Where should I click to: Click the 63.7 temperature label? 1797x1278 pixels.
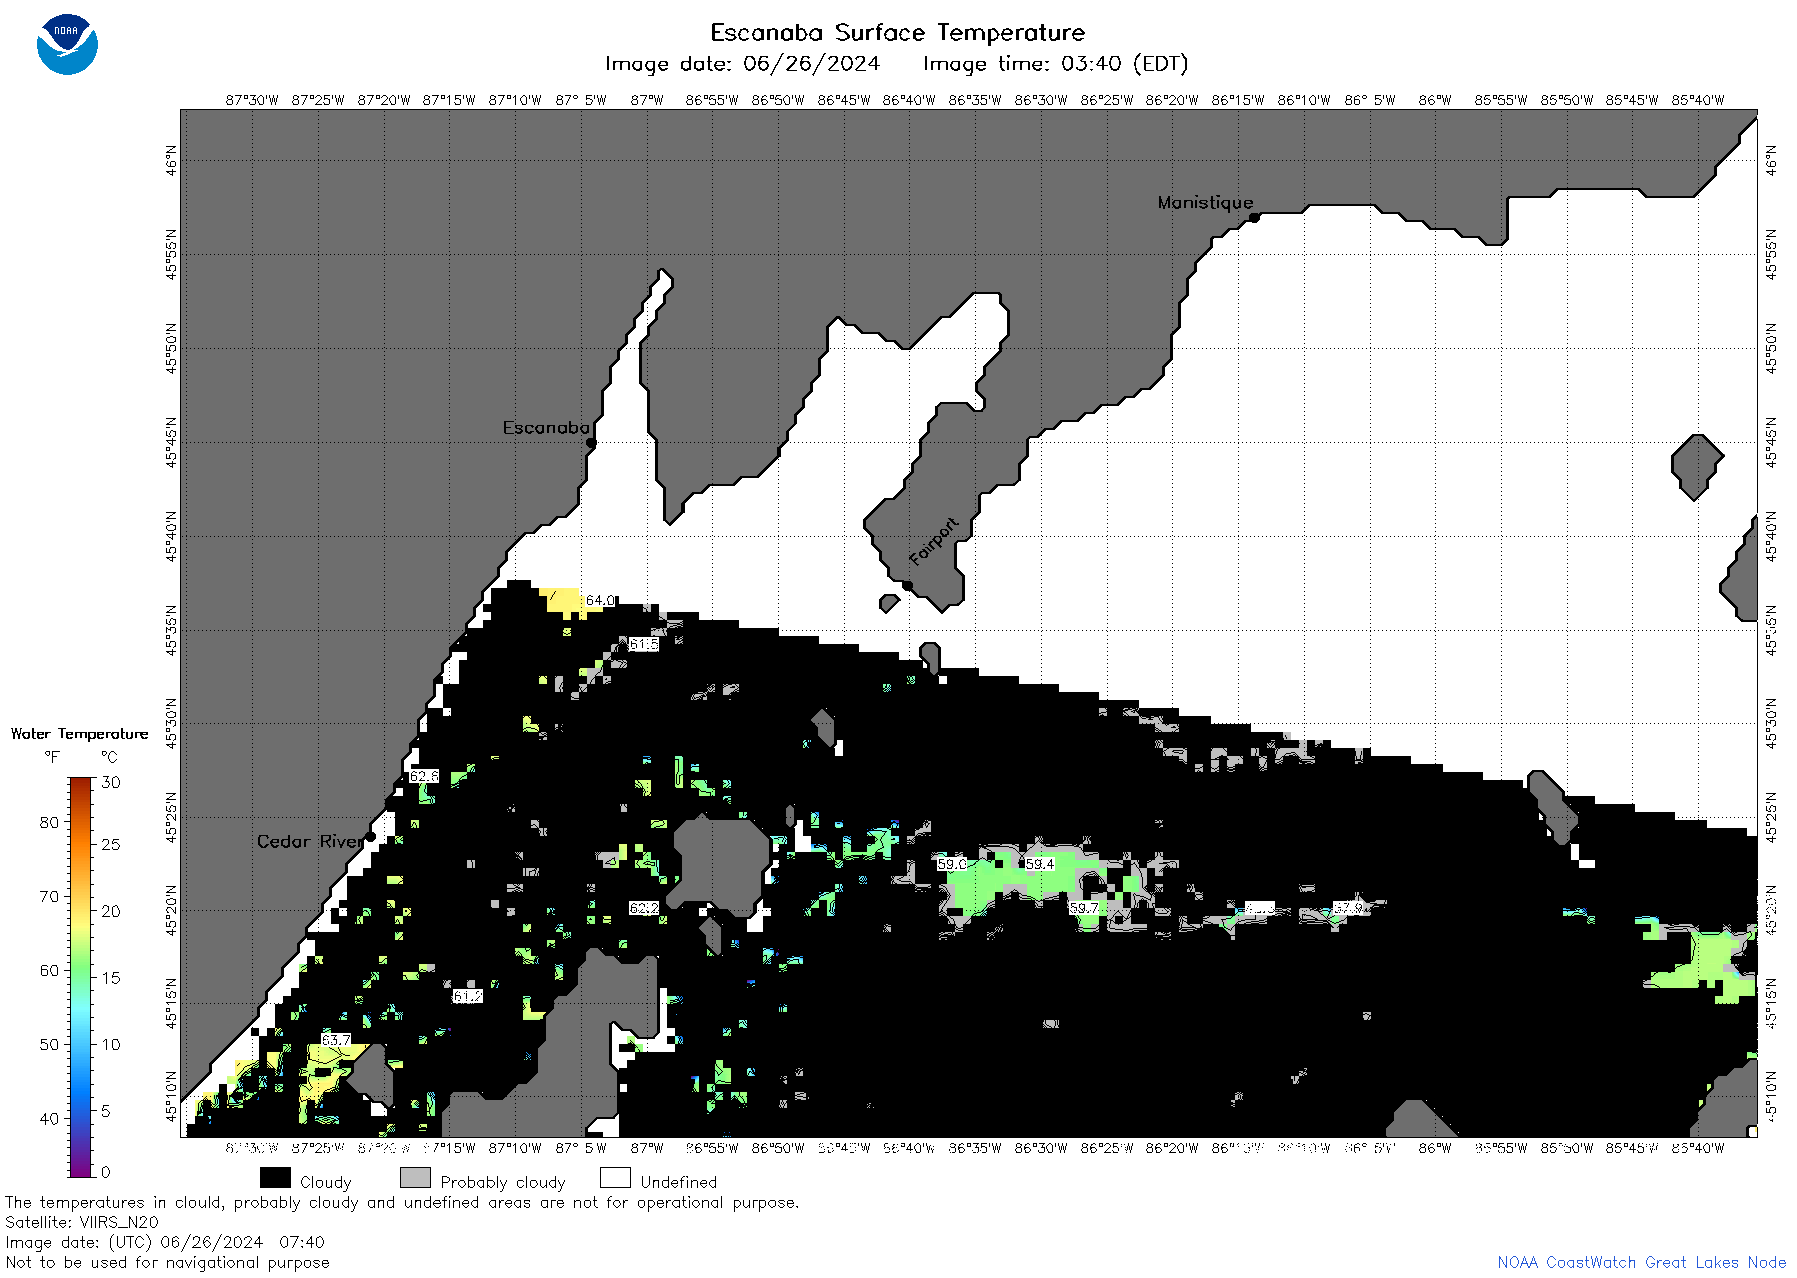tap(336, 1040)
